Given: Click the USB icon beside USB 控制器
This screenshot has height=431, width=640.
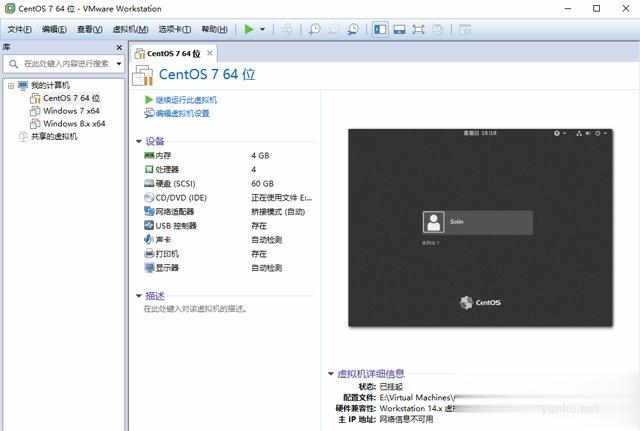Looking at the screenshot, I should 149,225.
